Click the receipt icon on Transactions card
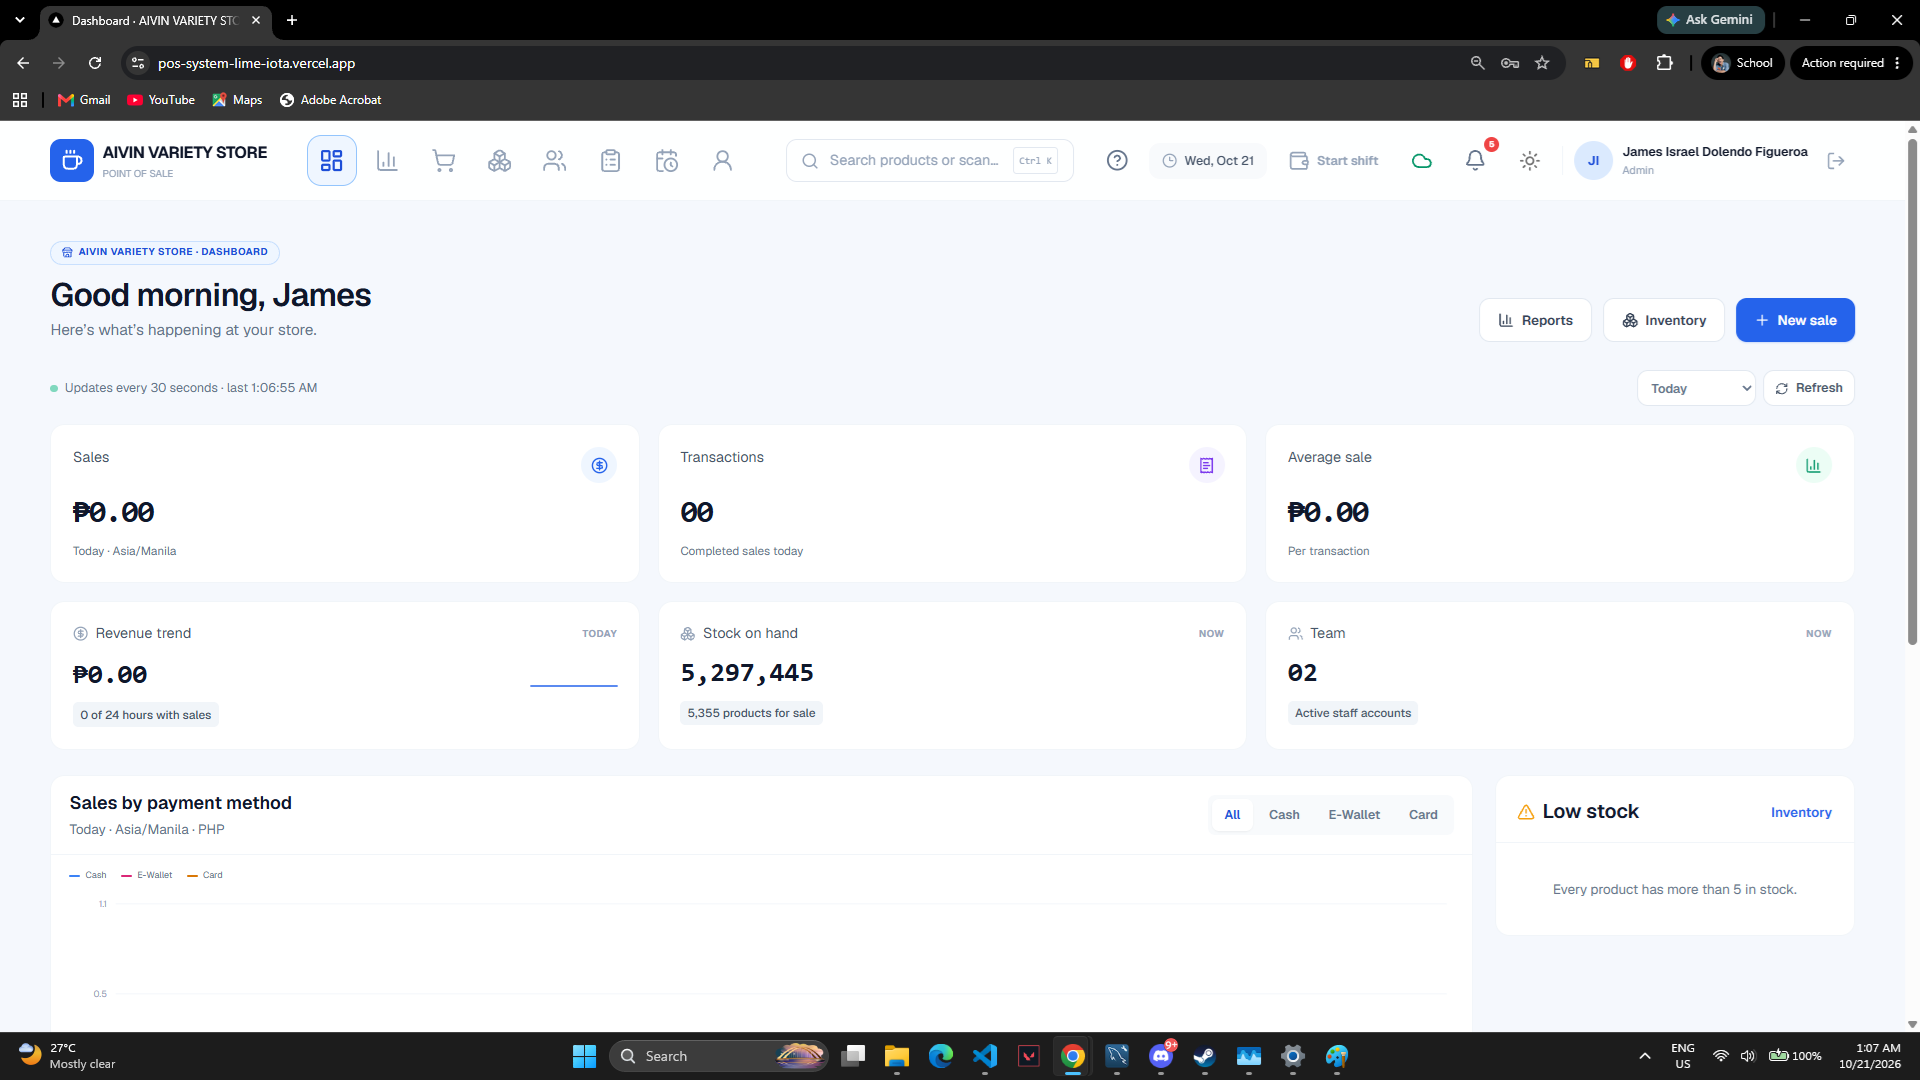Viewport: 1920px width, 1080px height. click(x=1207, y=465)
